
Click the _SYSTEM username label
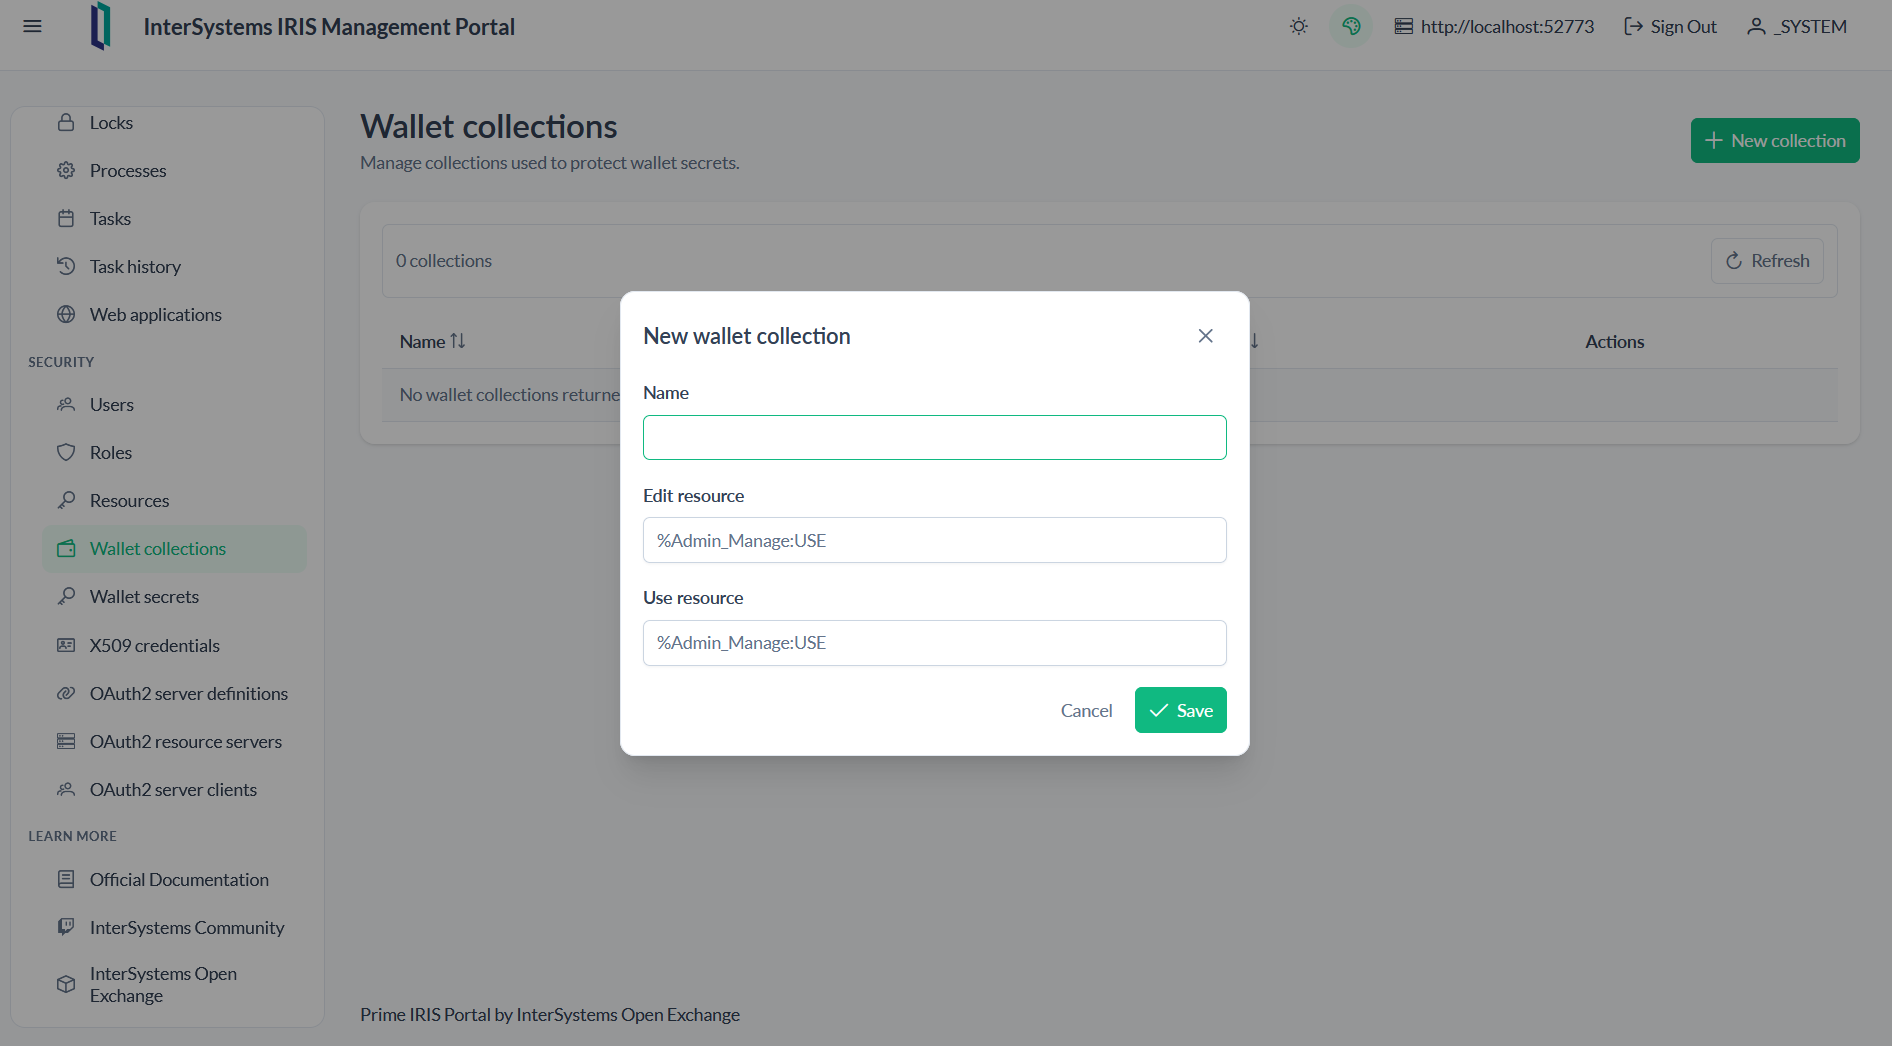pyautogui.click(x=1811, y=26)
